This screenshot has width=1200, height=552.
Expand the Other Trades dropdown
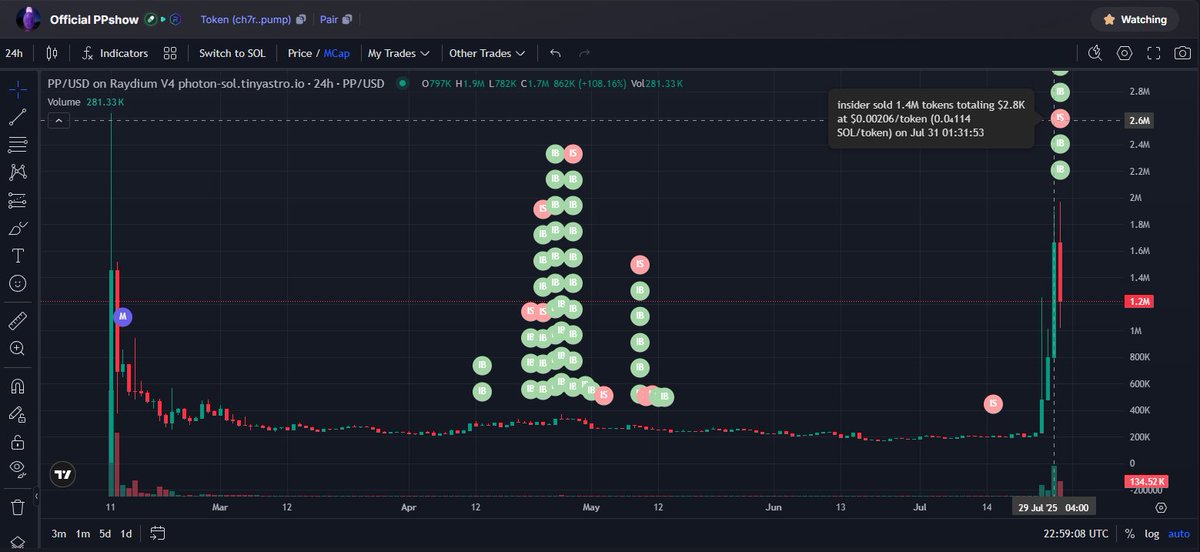coord(486,53)
